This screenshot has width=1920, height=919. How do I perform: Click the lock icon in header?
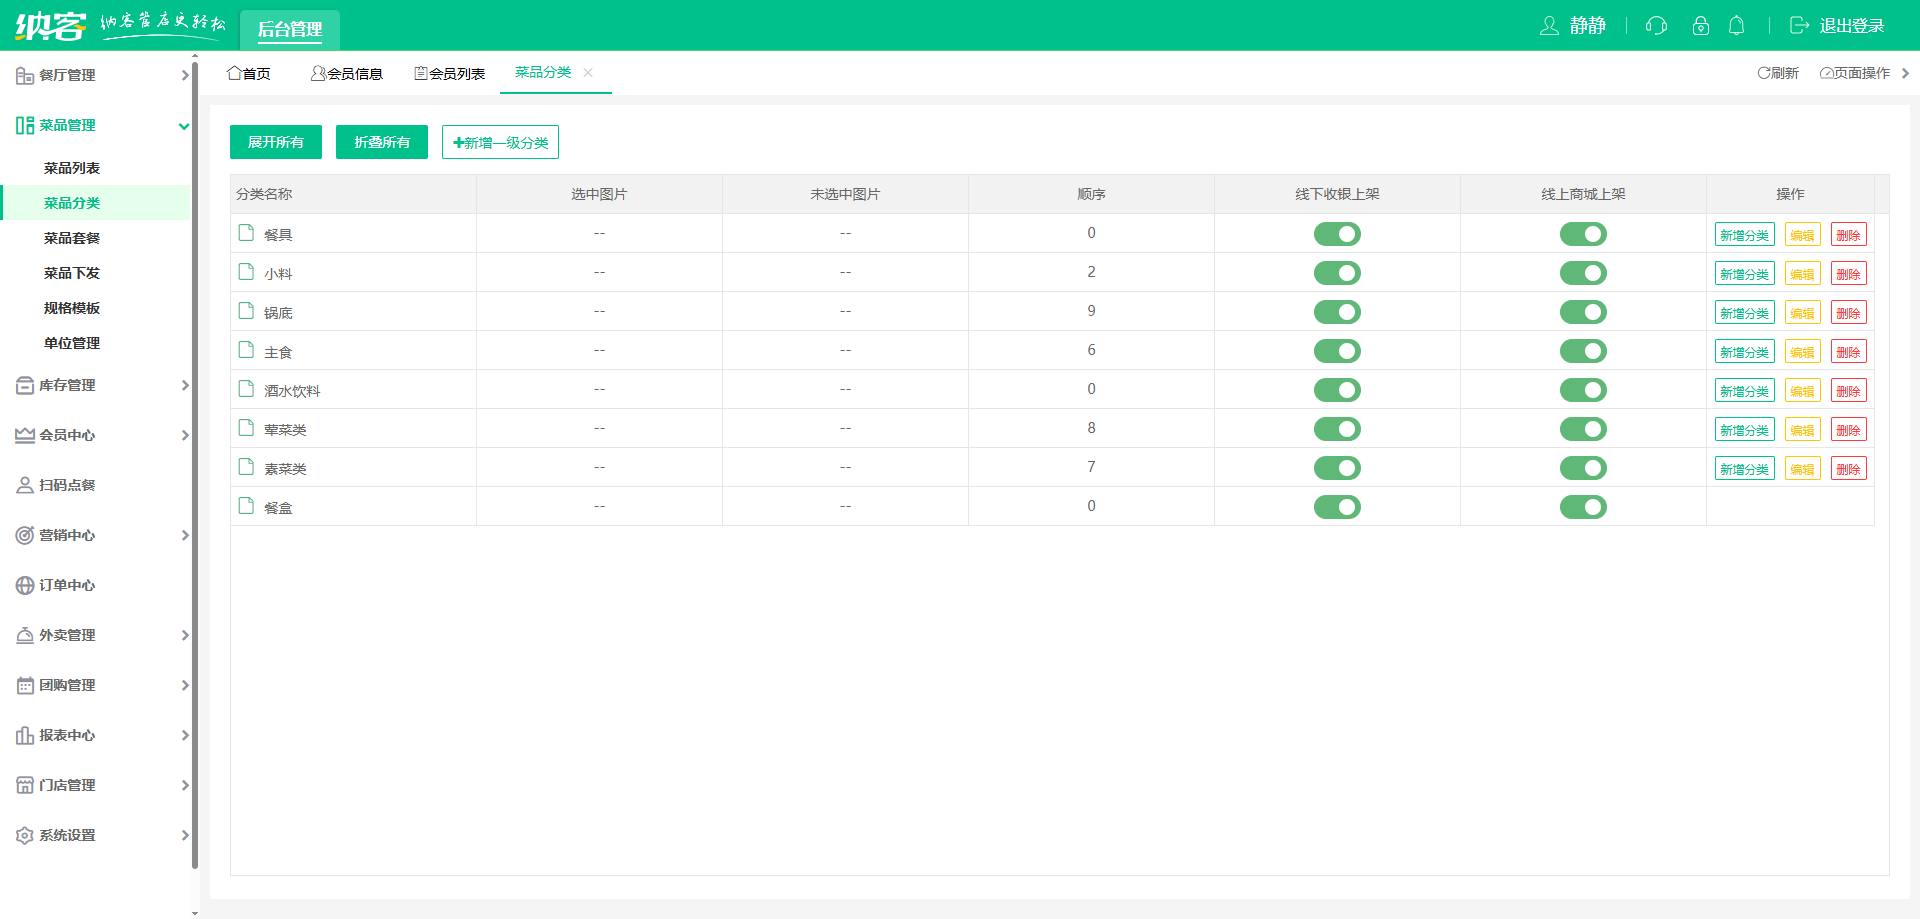click(x=1700, y=26)
